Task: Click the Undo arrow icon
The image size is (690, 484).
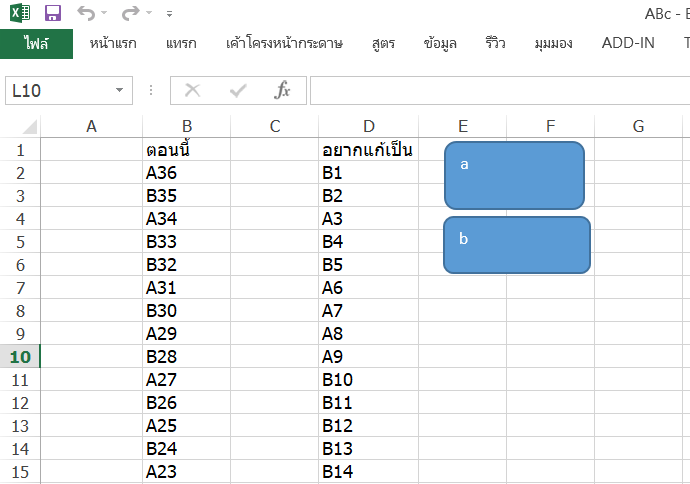Action: click(87, 14)
